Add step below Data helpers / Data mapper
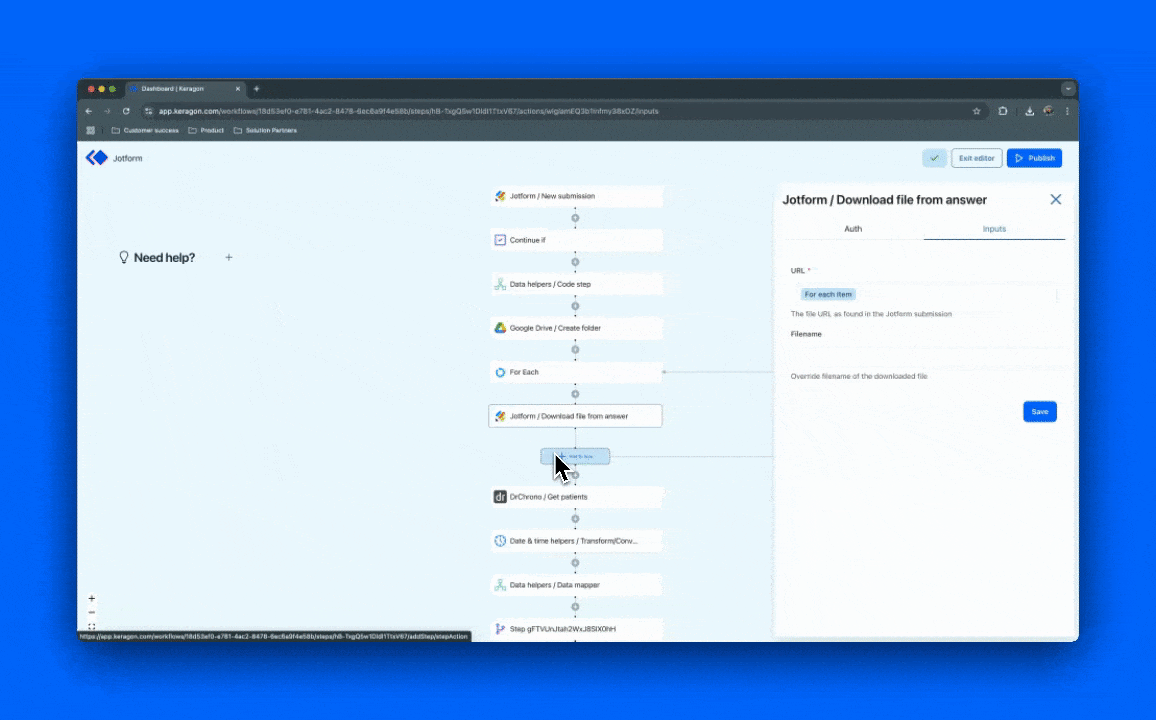 tap(575, 607)
